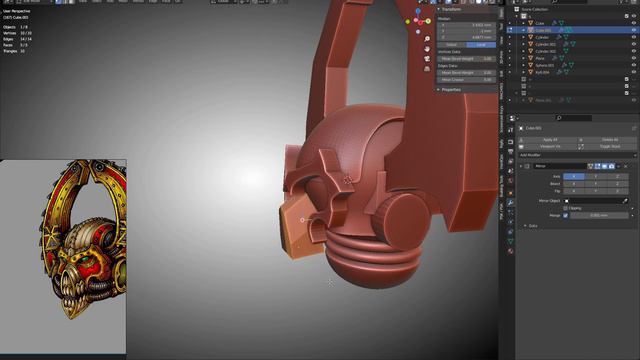Click the mesh icon of Cube object
640x360 pixels.
coord(531,23)
